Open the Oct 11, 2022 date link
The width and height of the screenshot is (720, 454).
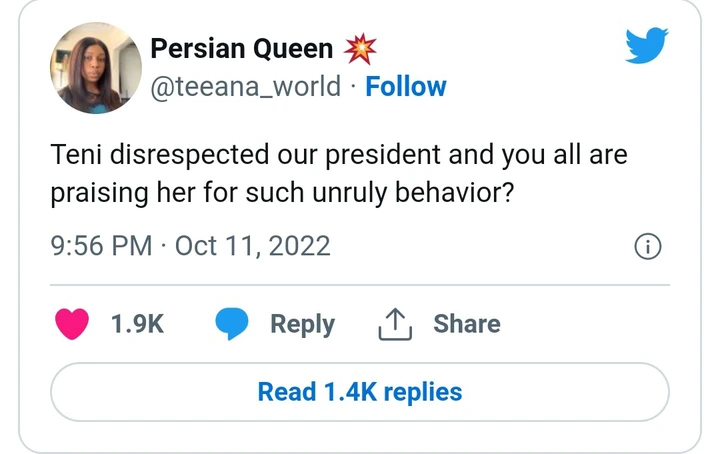click(252, 246)
